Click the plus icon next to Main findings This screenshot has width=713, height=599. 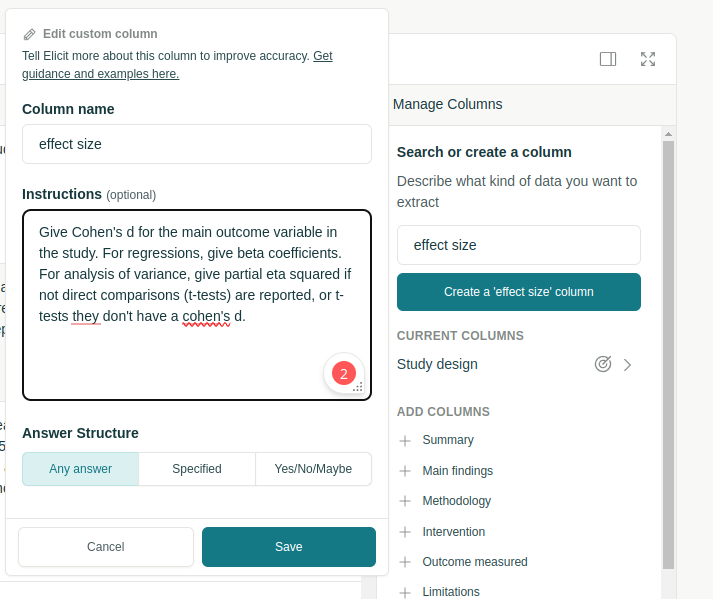405,471
